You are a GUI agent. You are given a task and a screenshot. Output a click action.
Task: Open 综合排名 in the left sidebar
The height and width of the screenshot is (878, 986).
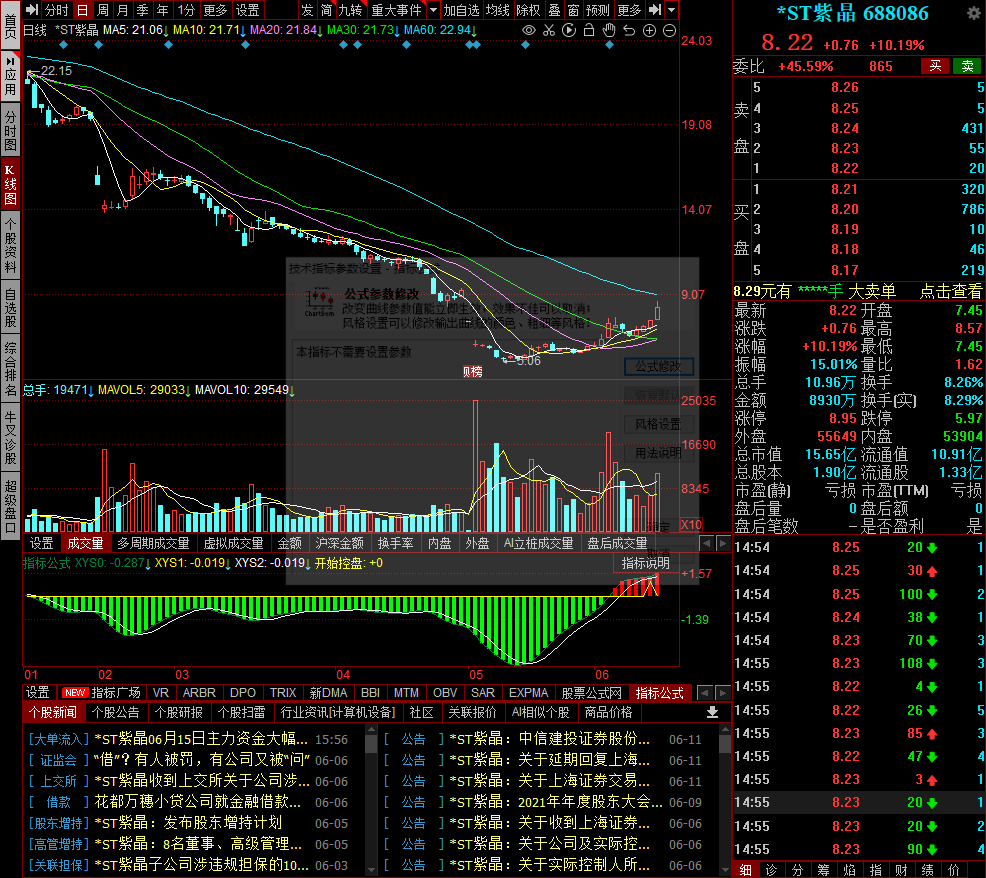click(10, 369)
